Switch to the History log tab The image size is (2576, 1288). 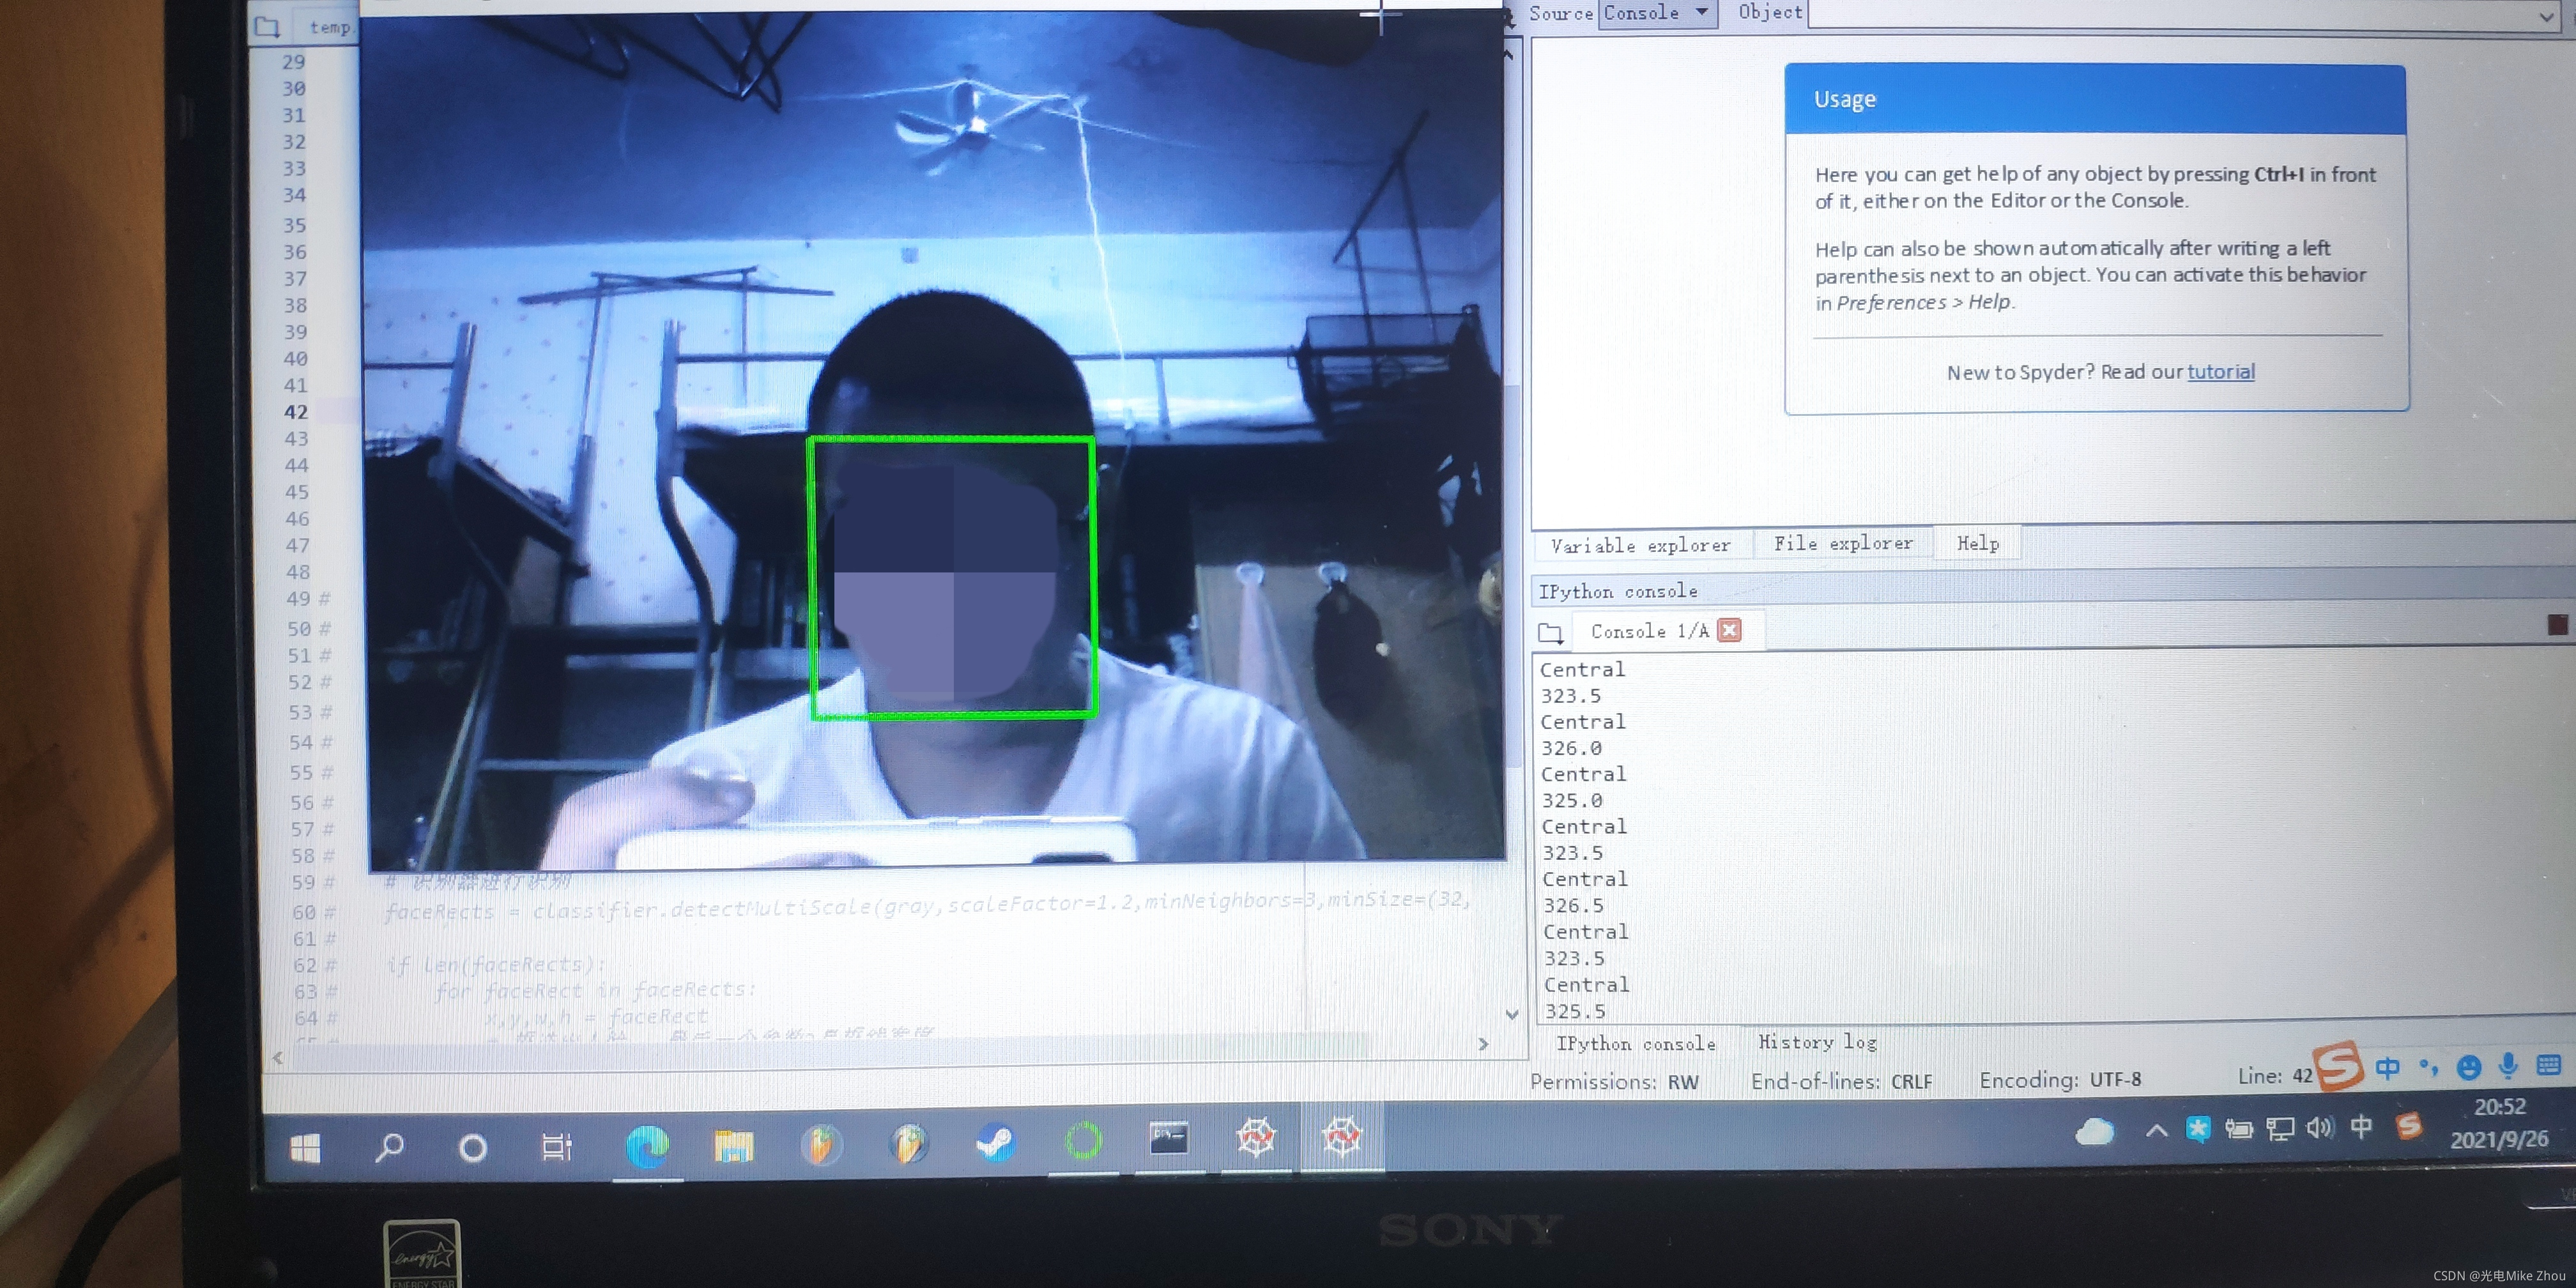coord(1817,1042)
